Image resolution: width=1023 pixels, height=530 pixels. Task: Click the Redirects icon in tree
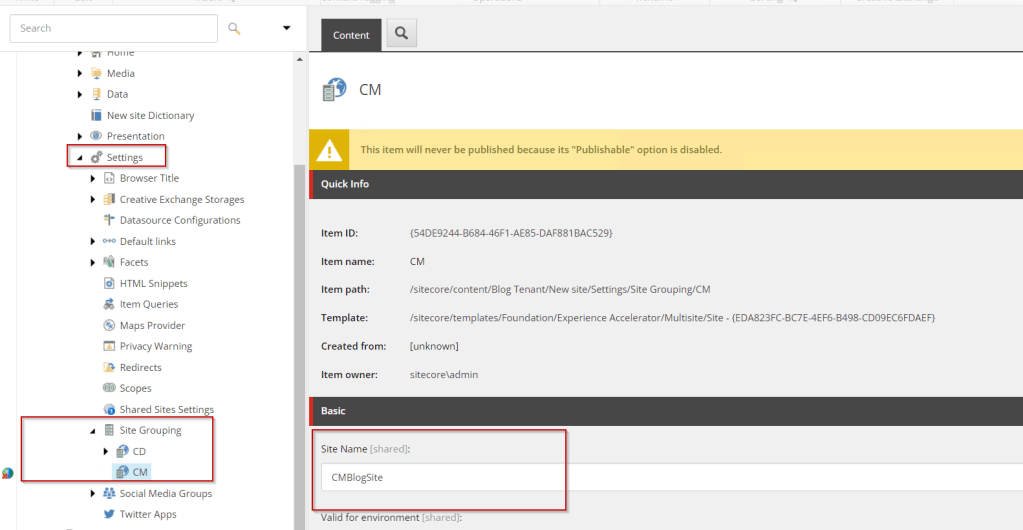coord(109,367)
